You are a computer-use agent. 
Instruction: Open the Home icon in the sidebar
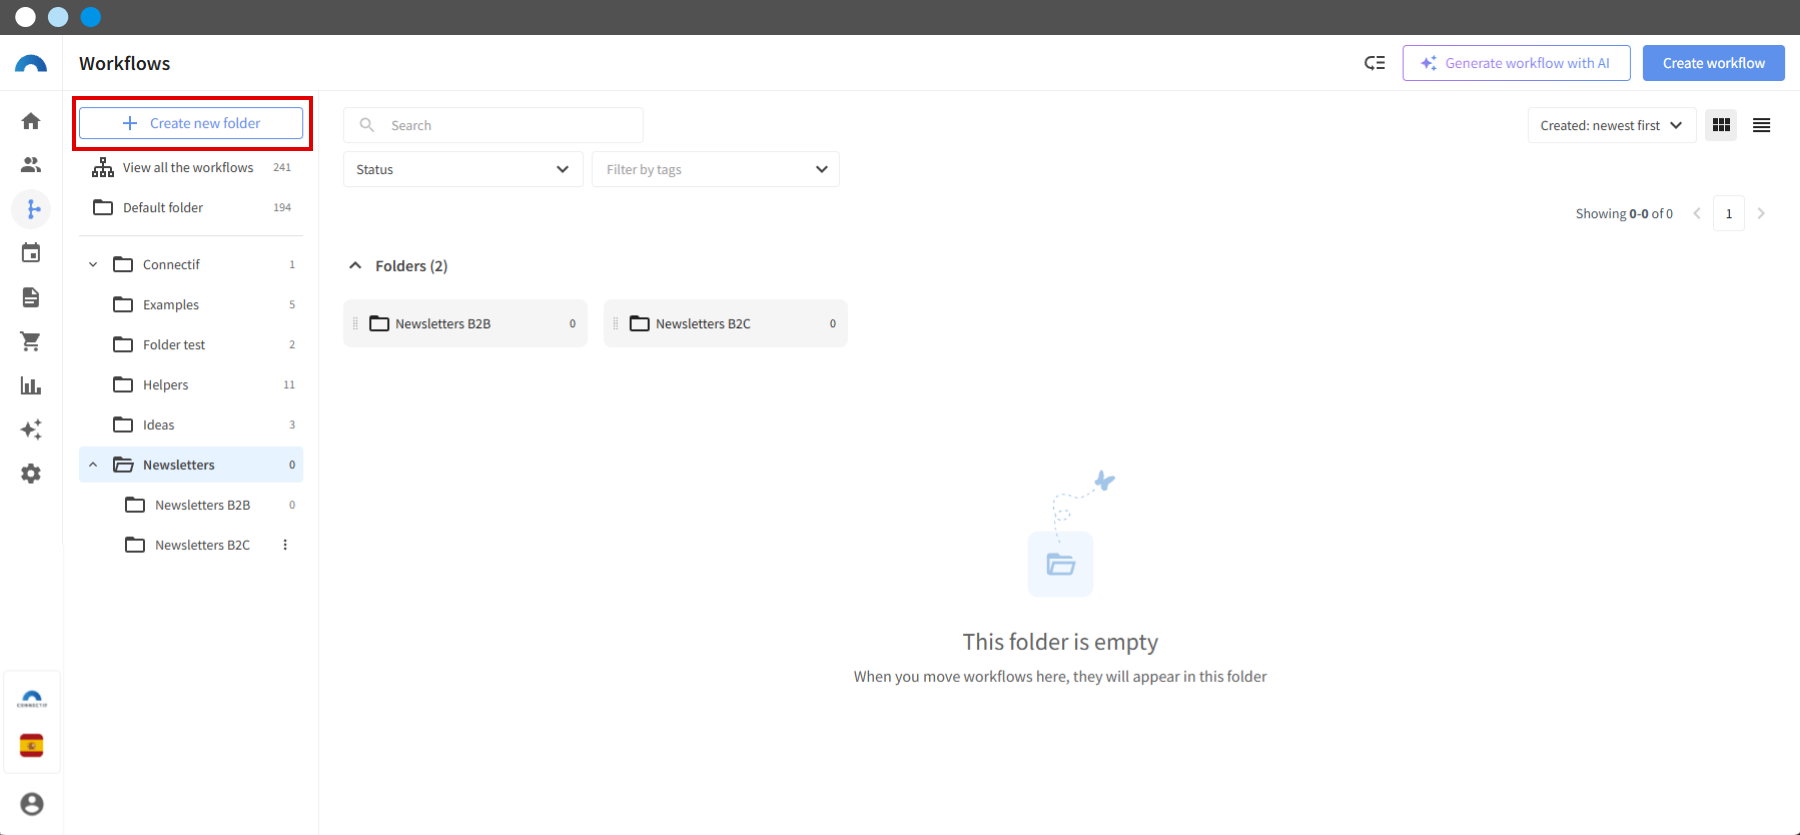pyautogui.click(x=31, y=121)
